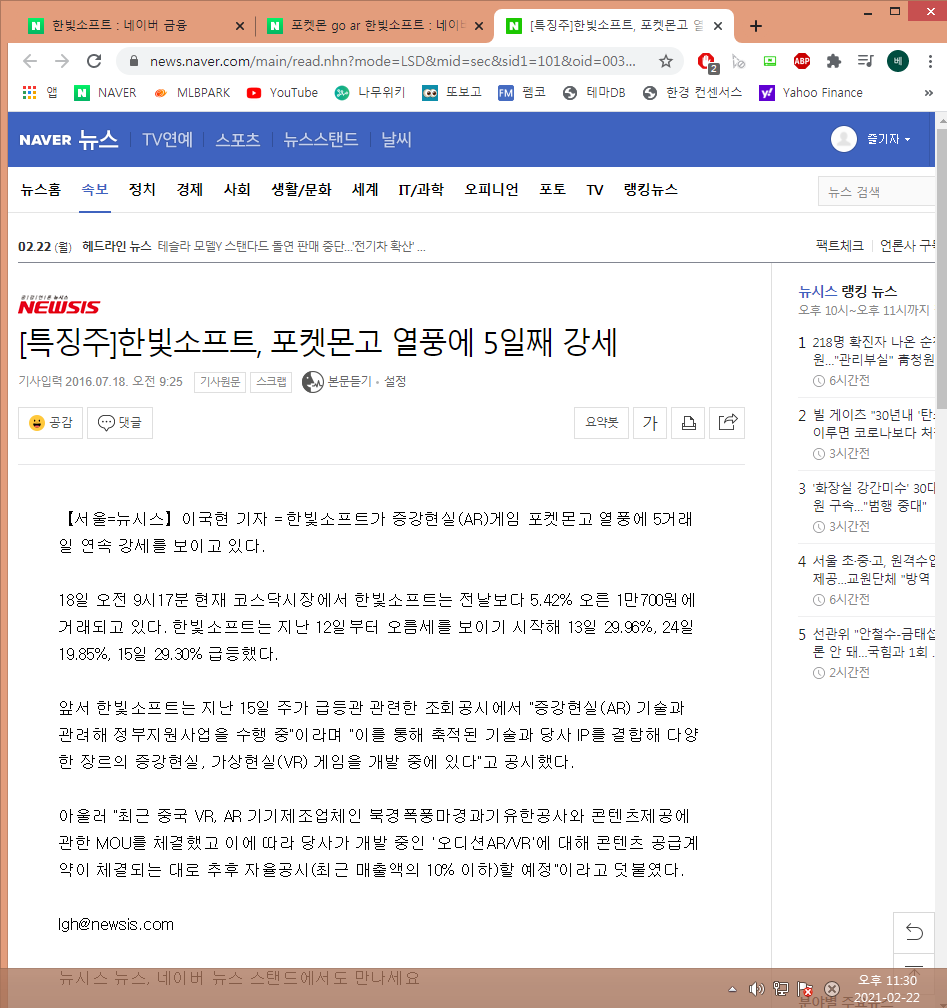Screen dimensions: 947x1008
Task: Click the address bar URL
Action: pos(392,61)
